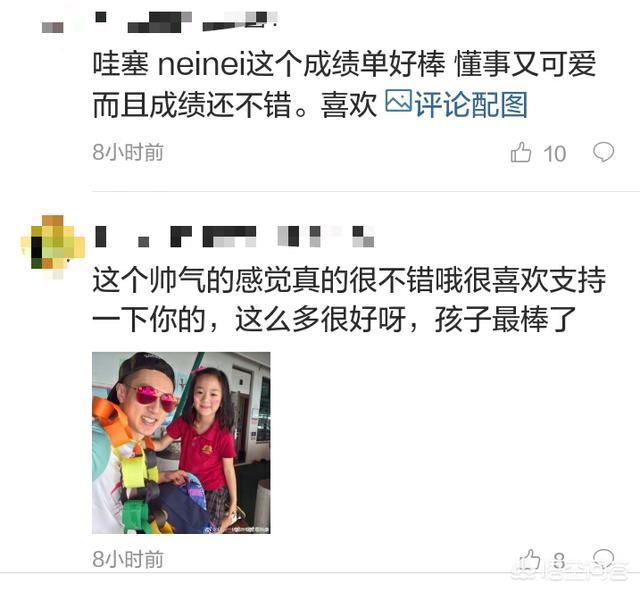Select the second comment text 这个帅气的感觉
Screen dimensions: 640x592
(349, 299)
